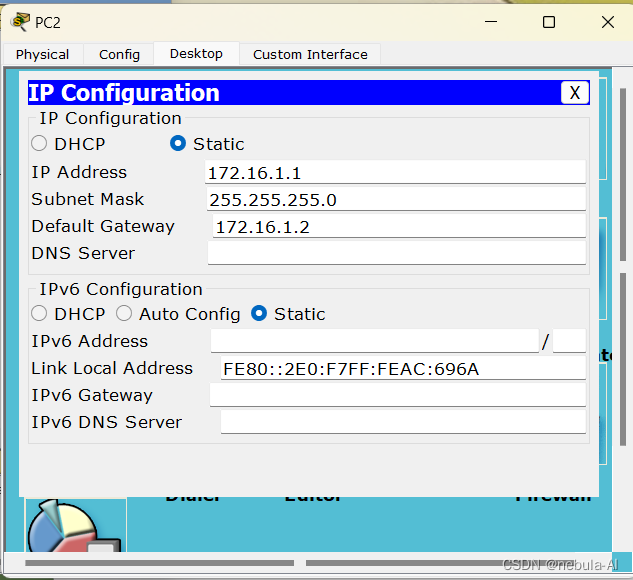Select the IPv6 Static radio button
Image resolution: width=633 pixels, height=580 pixels.
pyautogui.click(x=259, y=314)
